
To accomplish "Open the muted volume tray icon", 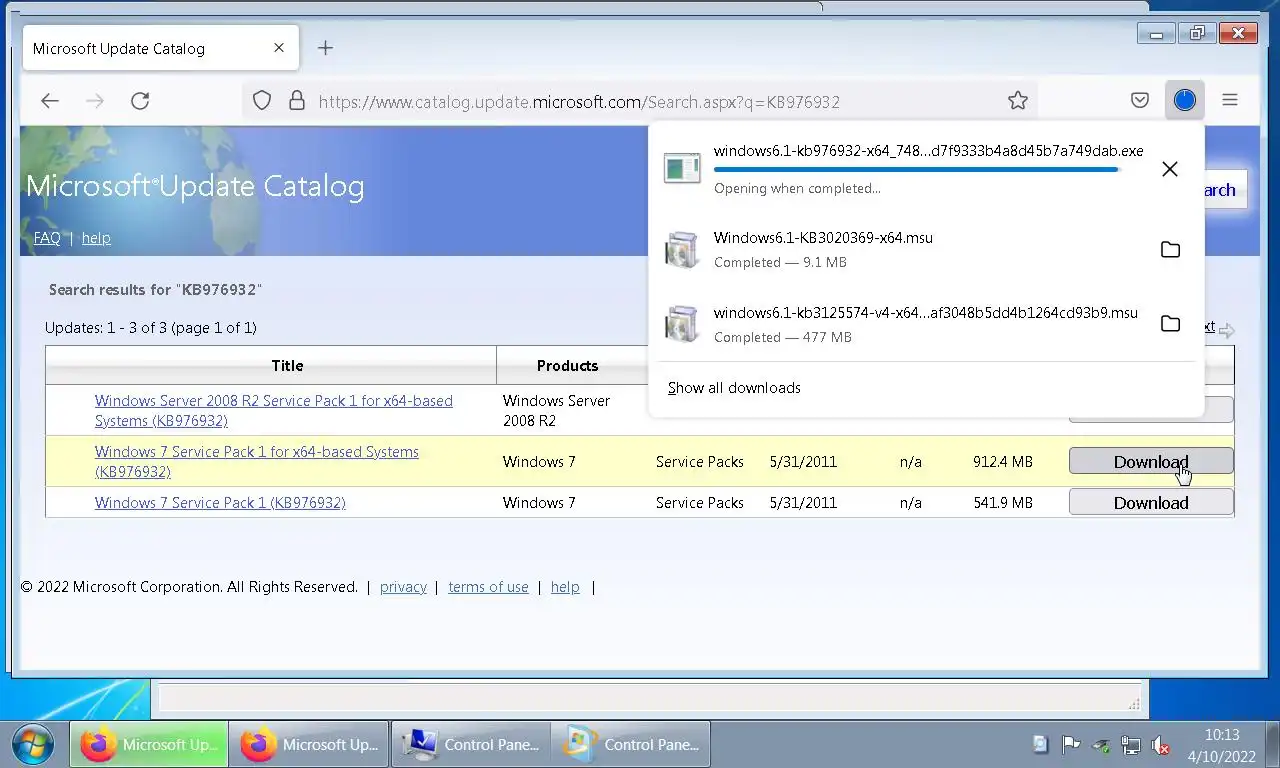I will (x=1161, y=744).
